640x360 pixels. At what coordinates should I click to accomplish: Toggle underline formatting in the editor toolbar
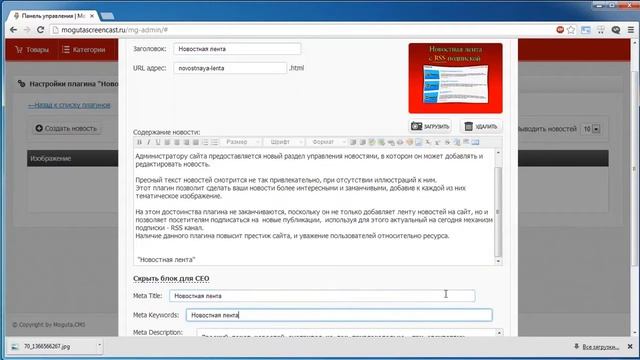[158, 142]
